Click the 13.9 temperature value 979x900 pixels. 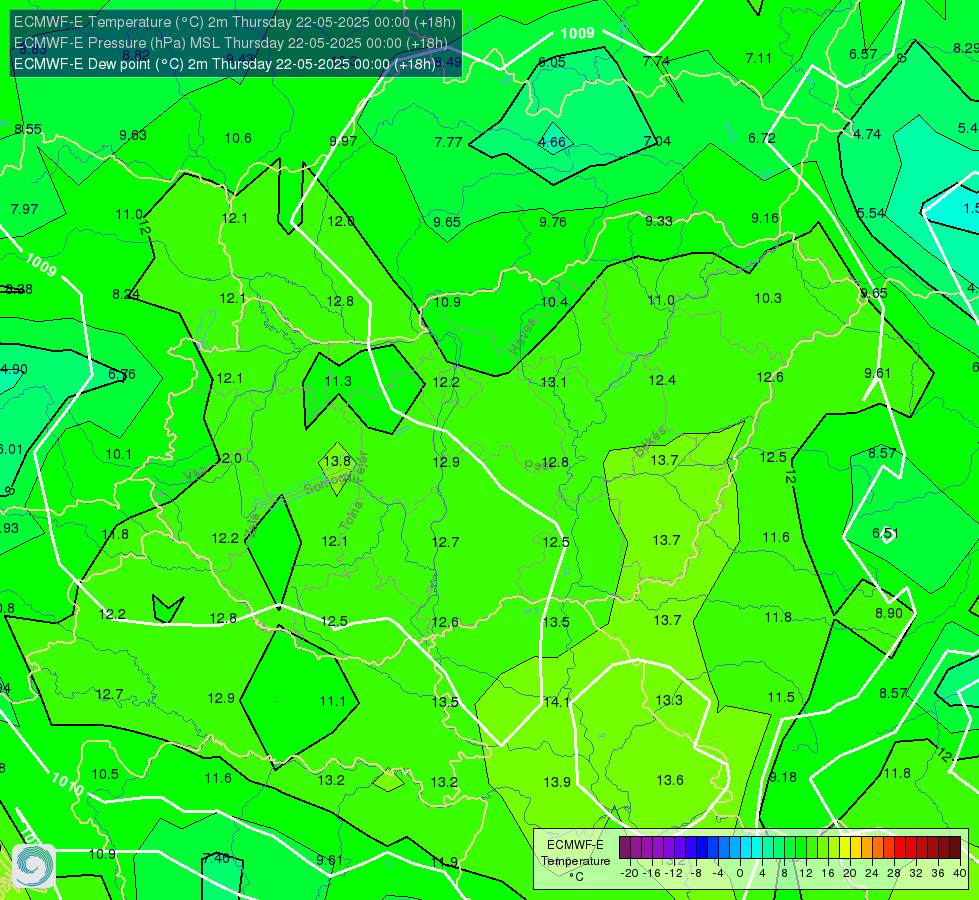click(557, 782)
